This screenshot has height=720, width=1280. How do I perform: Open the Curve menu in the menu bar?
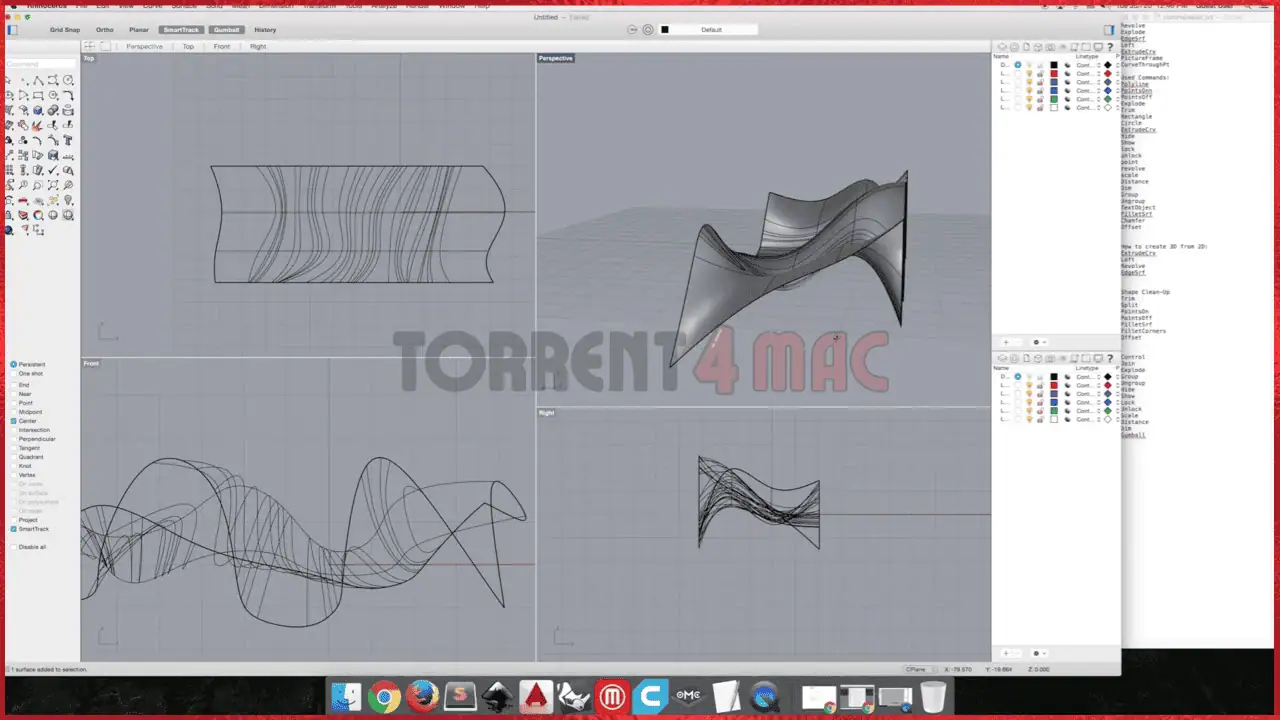point(153,6)
